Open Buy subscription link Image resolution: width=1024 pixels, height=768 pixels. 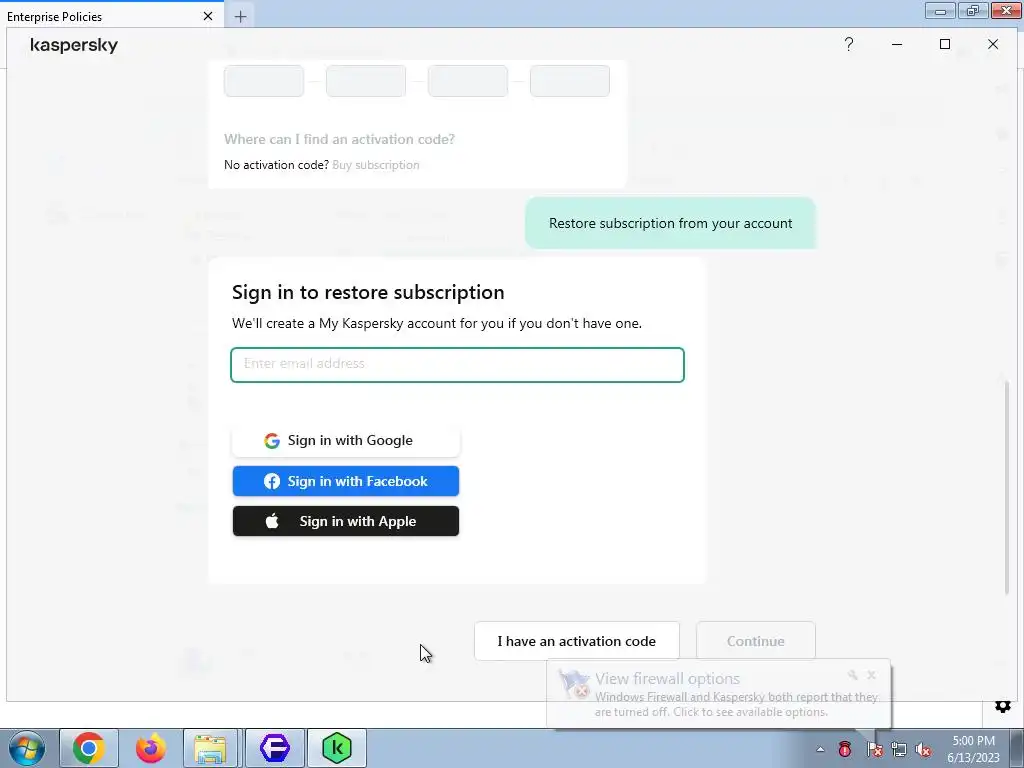point(376,165)
